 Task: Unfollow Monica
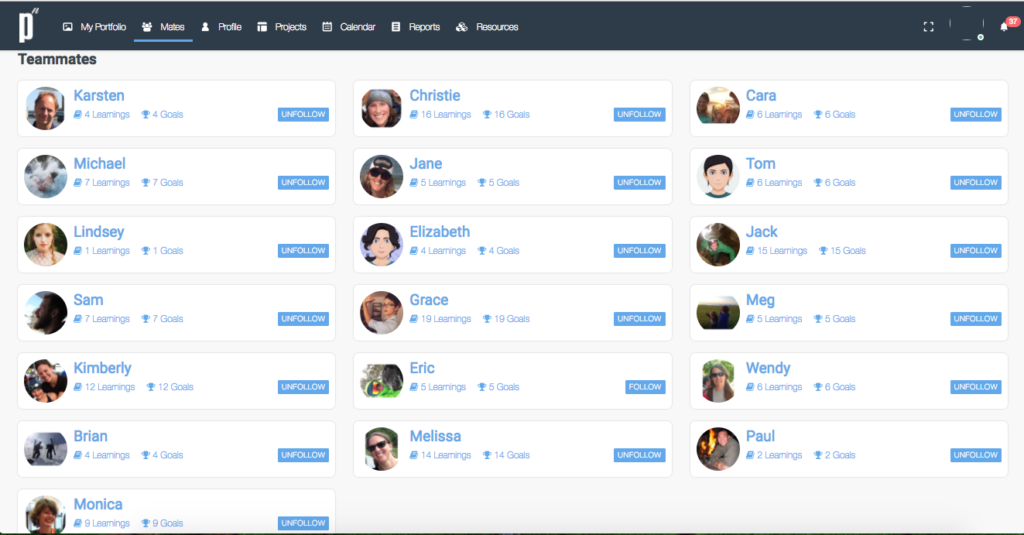(x=303, y=523)
